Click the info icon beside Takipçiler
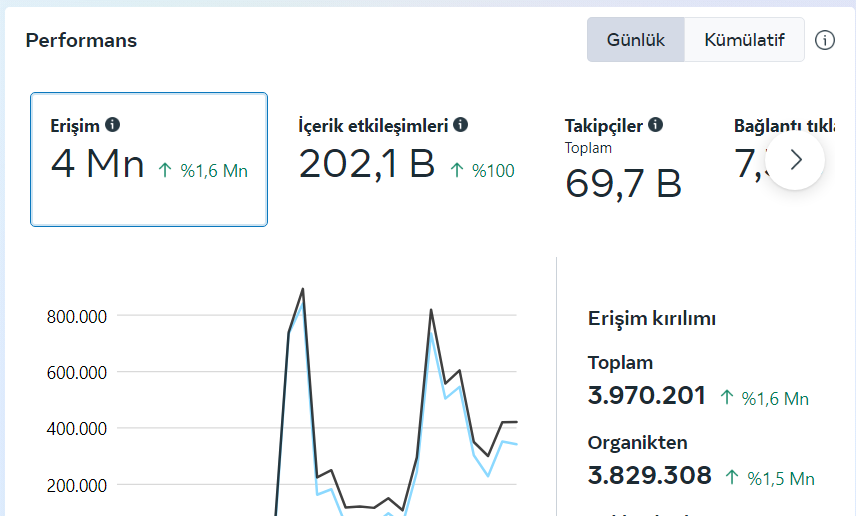 655,124
